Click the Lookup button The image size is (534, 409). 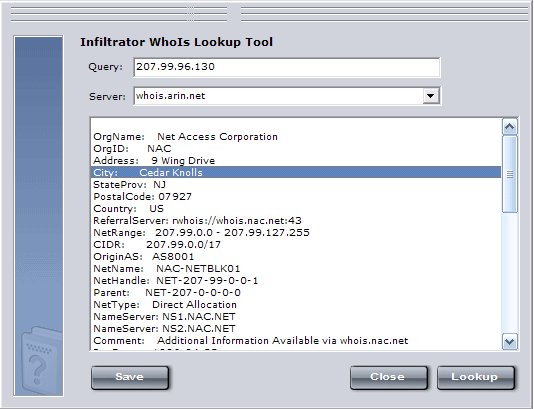[x=475, y=377]
